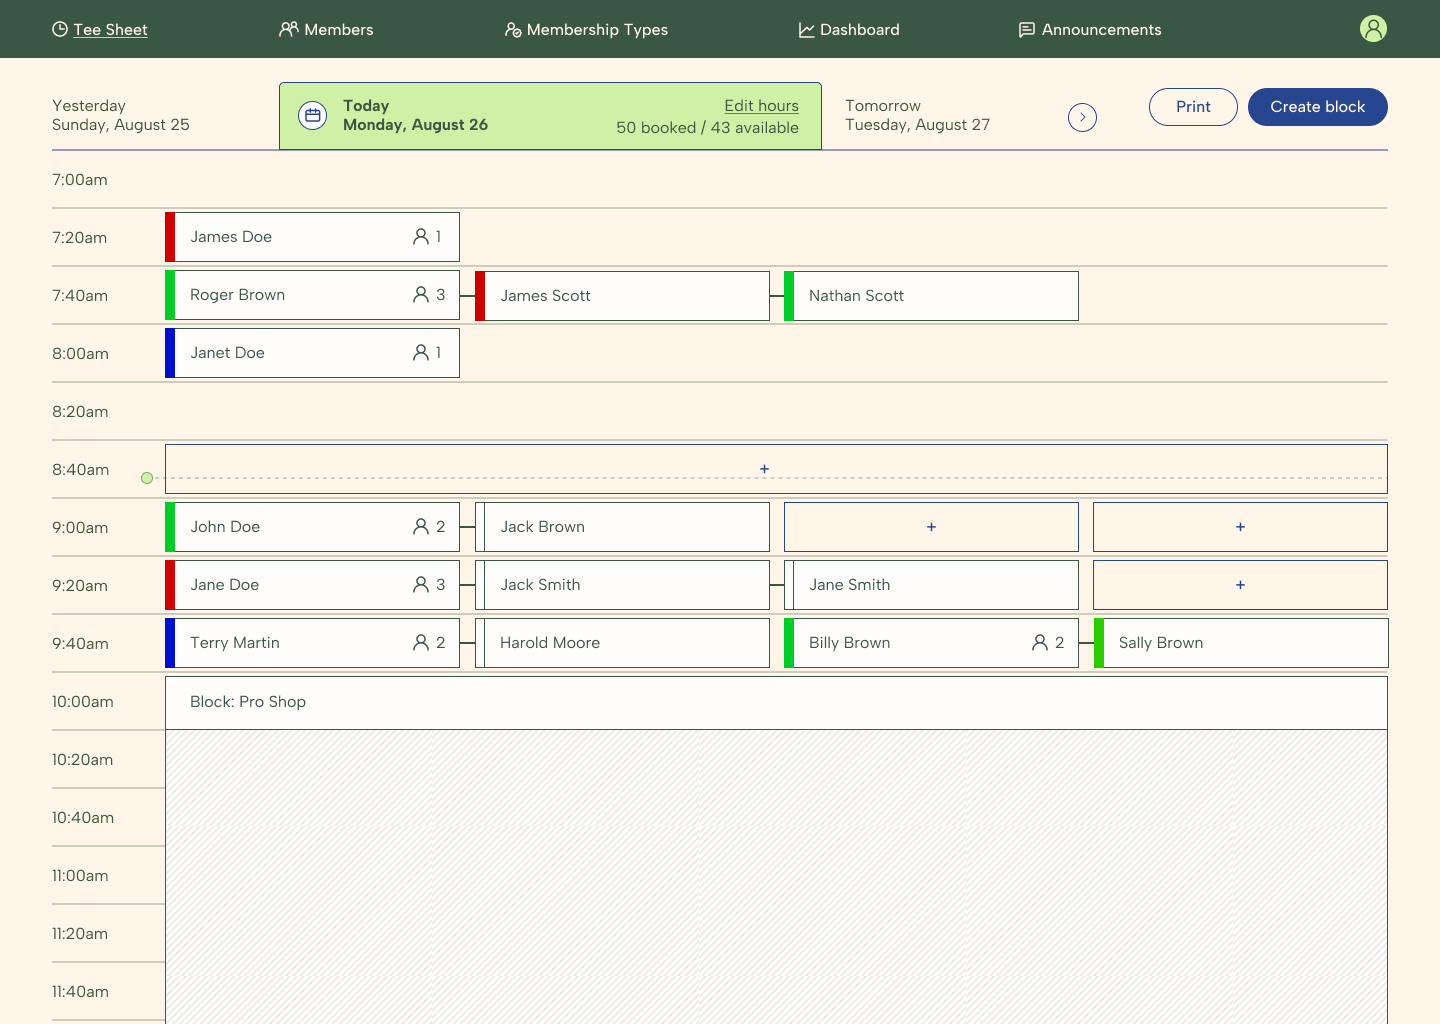Click the Print button

coord(1193,107)
